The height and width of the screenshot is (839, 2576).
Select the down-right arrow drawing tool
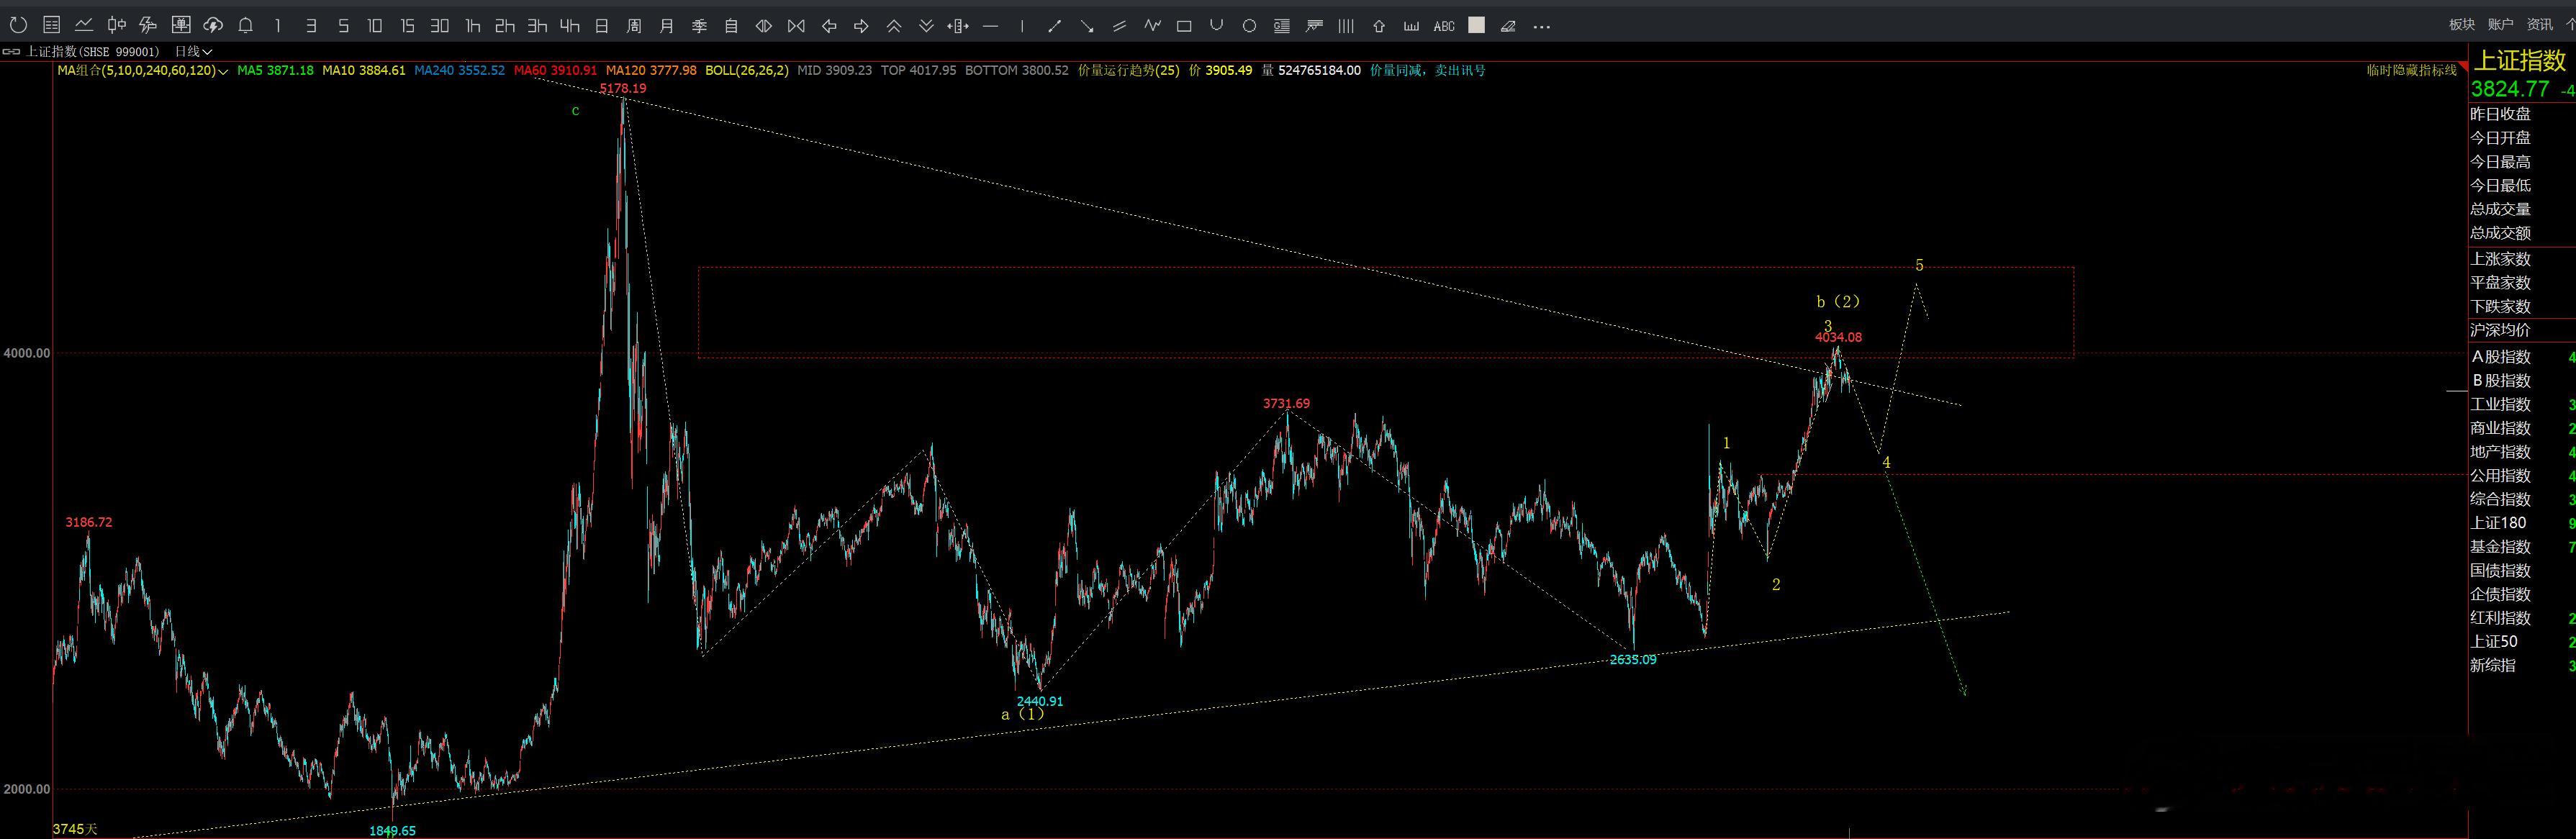click(x=1087, y=26)
